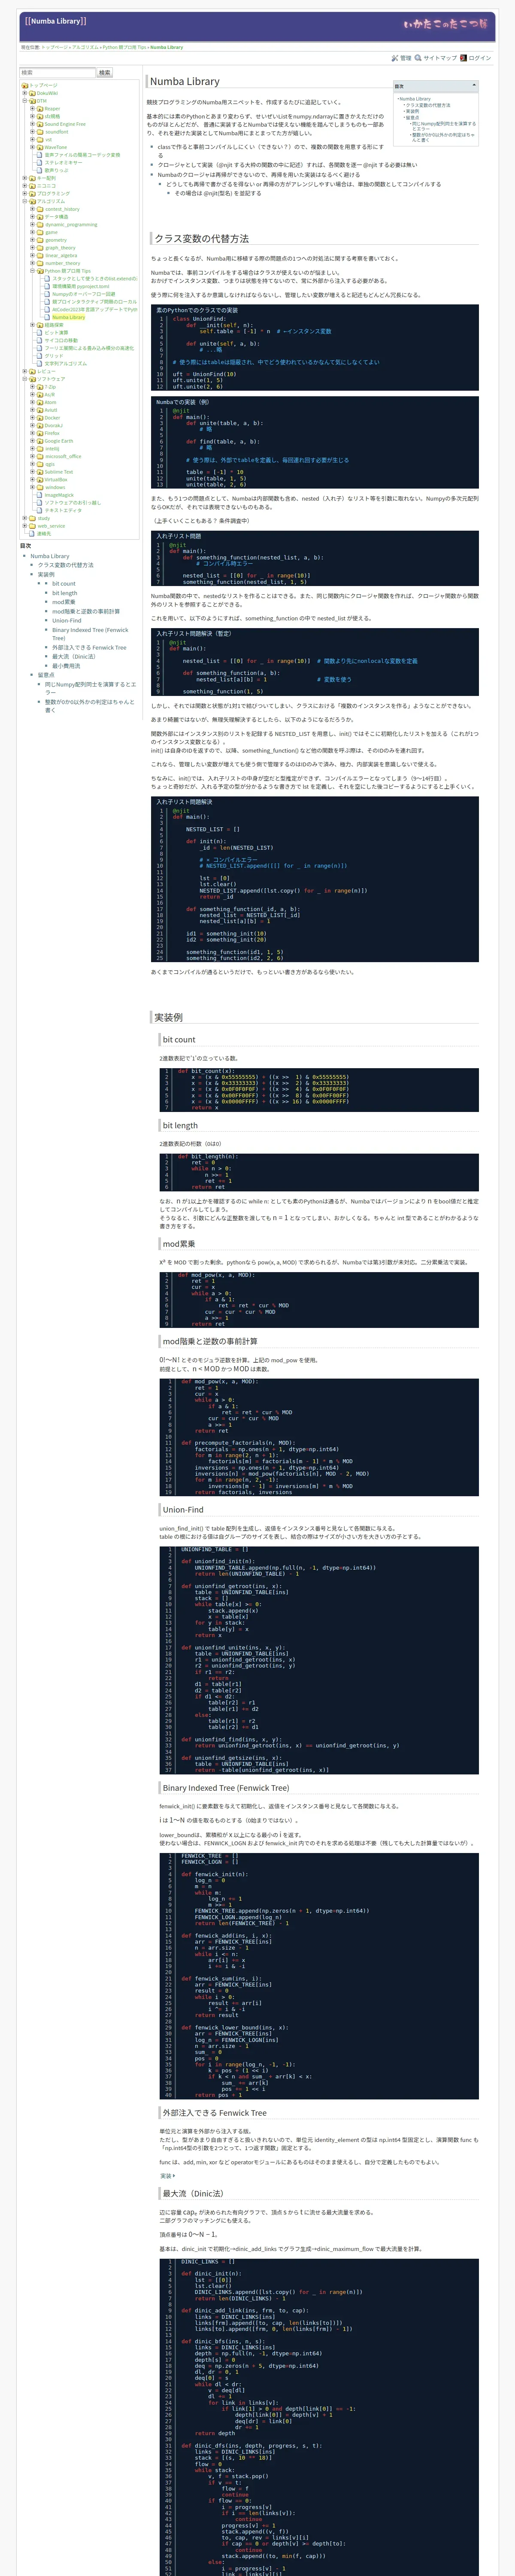515x2576 pixels.
Task: Open the ログイン link
Action: (479, 58)
